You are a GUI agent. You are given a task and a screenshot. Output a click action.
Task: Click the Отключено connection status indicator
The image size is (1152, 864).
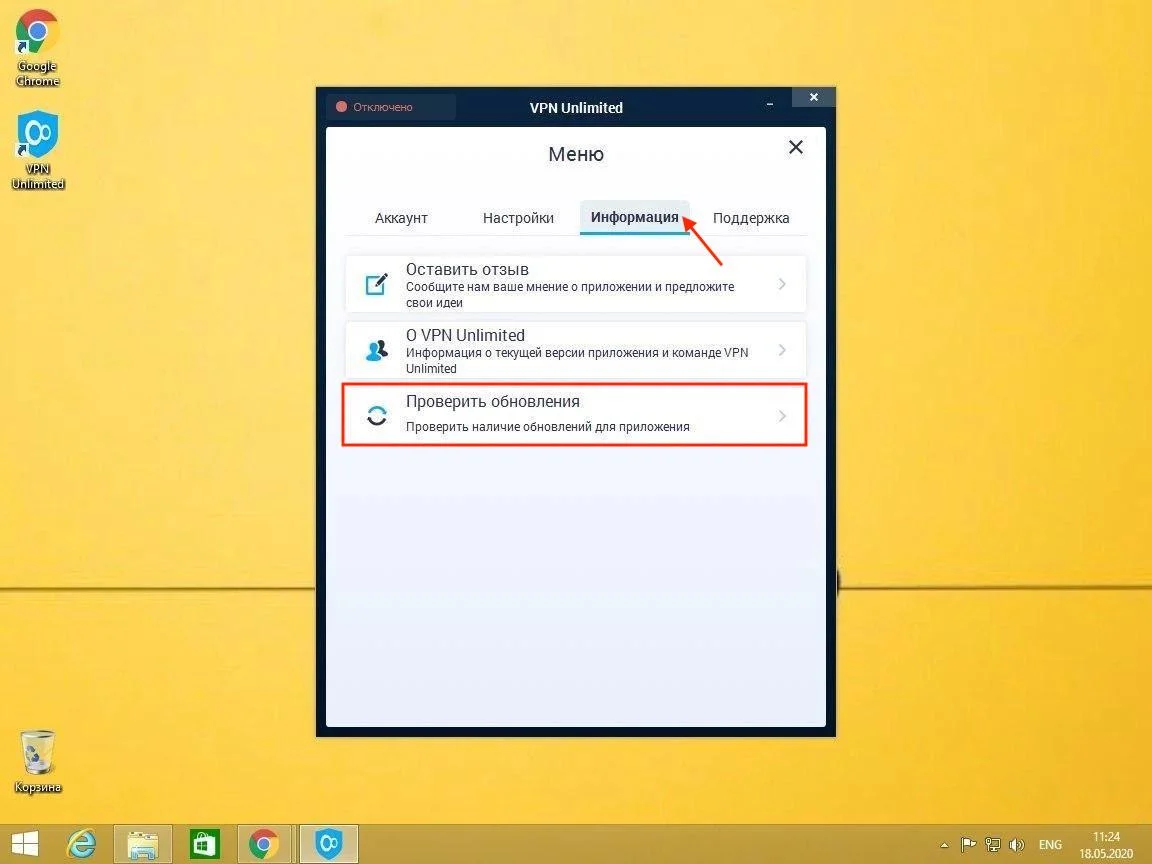(390, 107)
